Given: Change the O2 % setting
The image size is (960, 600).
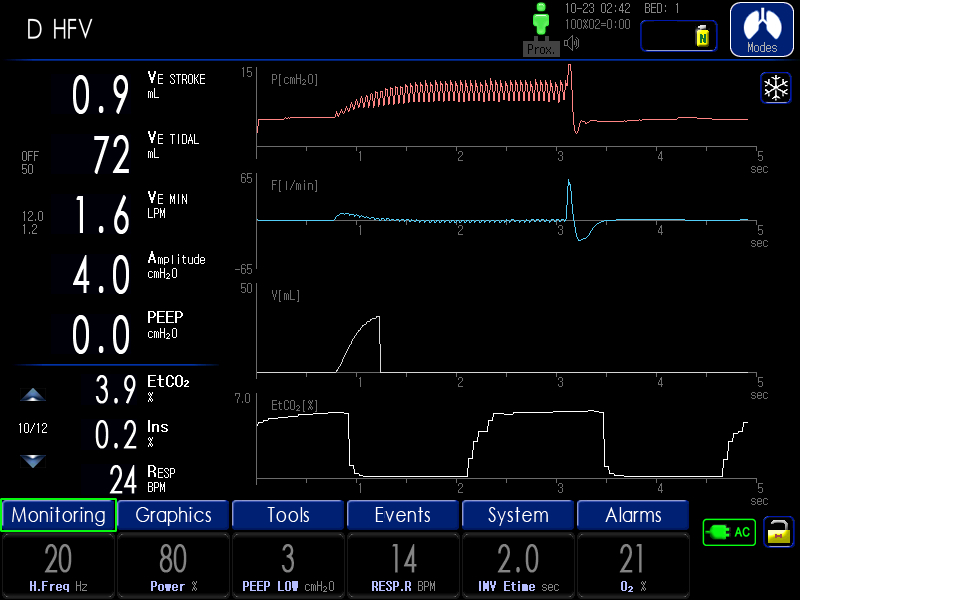Looking at the screenshot, I should point(633,566).
